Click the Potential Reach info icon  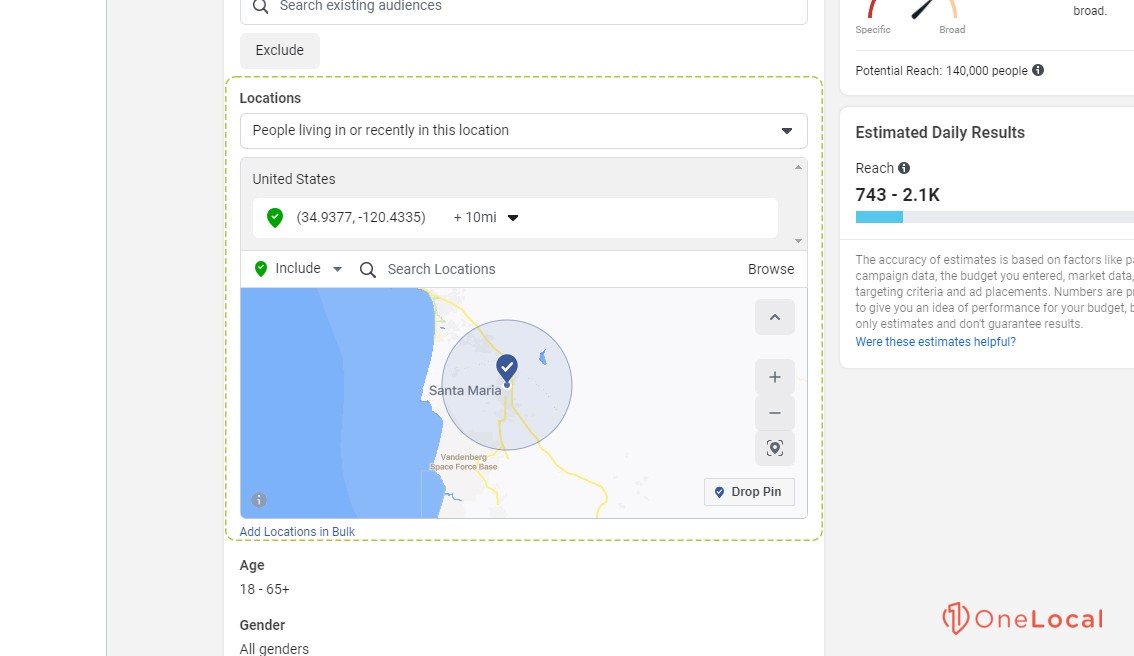(x=1038, y=70)
